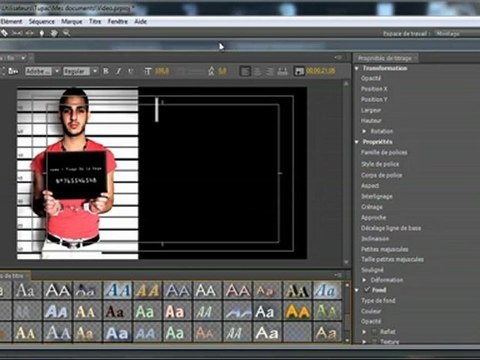Screen dimensions: 480x360
Task: Select the zoom magnifier tool in top toolbar
Action: (66, 33)
